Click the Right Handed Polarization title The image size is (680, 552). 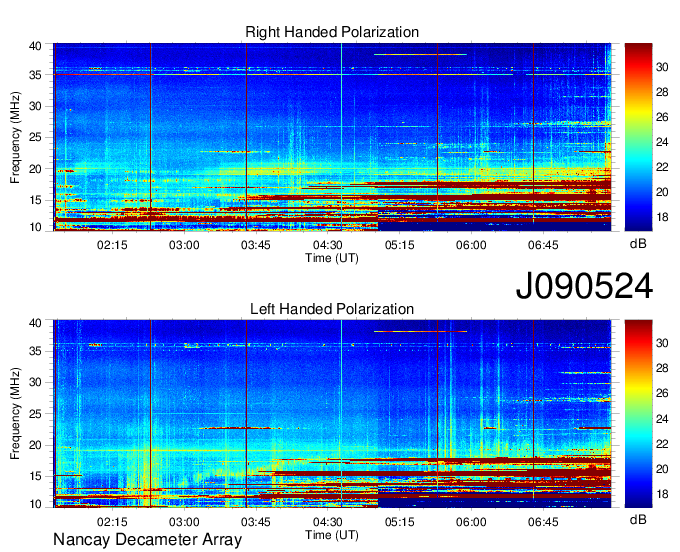(x=332, y=32)
